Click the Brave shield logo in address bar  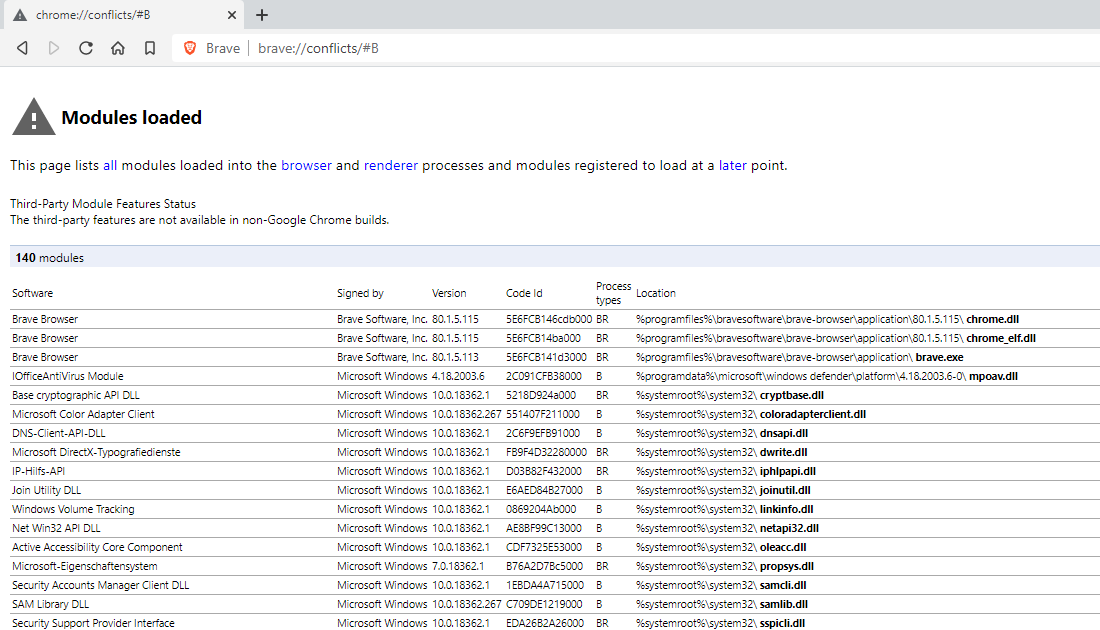coord(190,48)
